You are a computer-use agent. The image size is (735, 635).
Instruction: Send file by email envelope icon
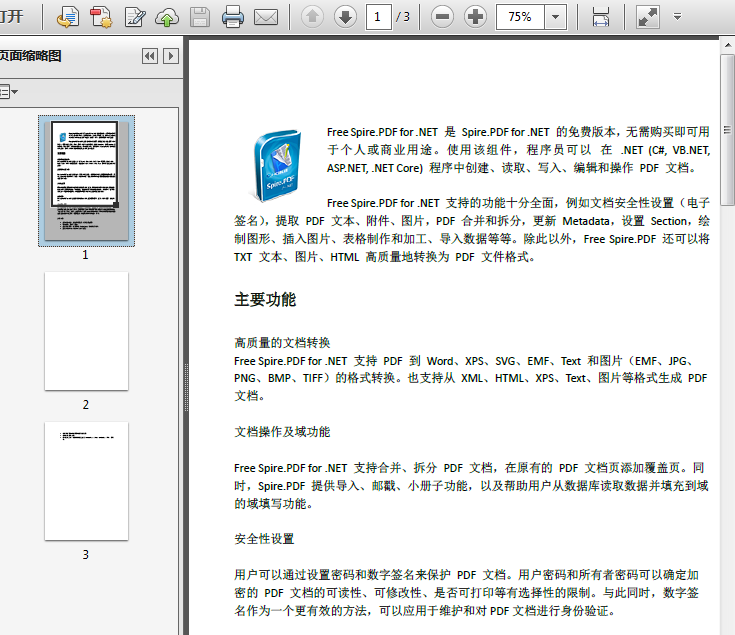tap(266, 17)
